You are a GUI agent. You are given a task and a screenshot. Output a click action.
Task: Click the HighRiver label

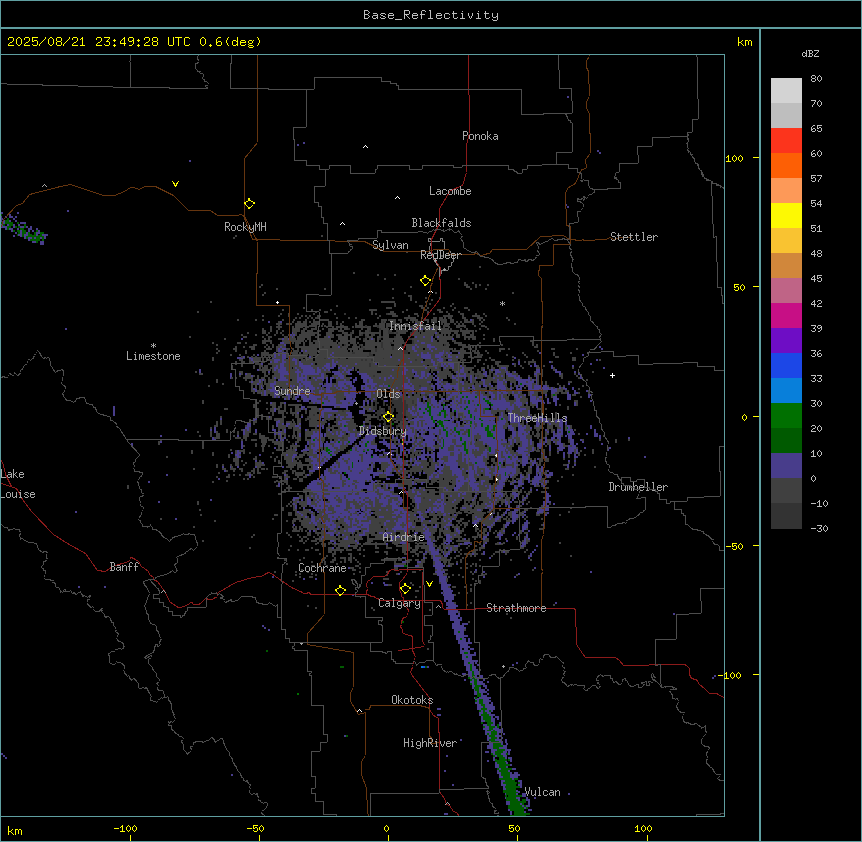[x=430, y=743]
